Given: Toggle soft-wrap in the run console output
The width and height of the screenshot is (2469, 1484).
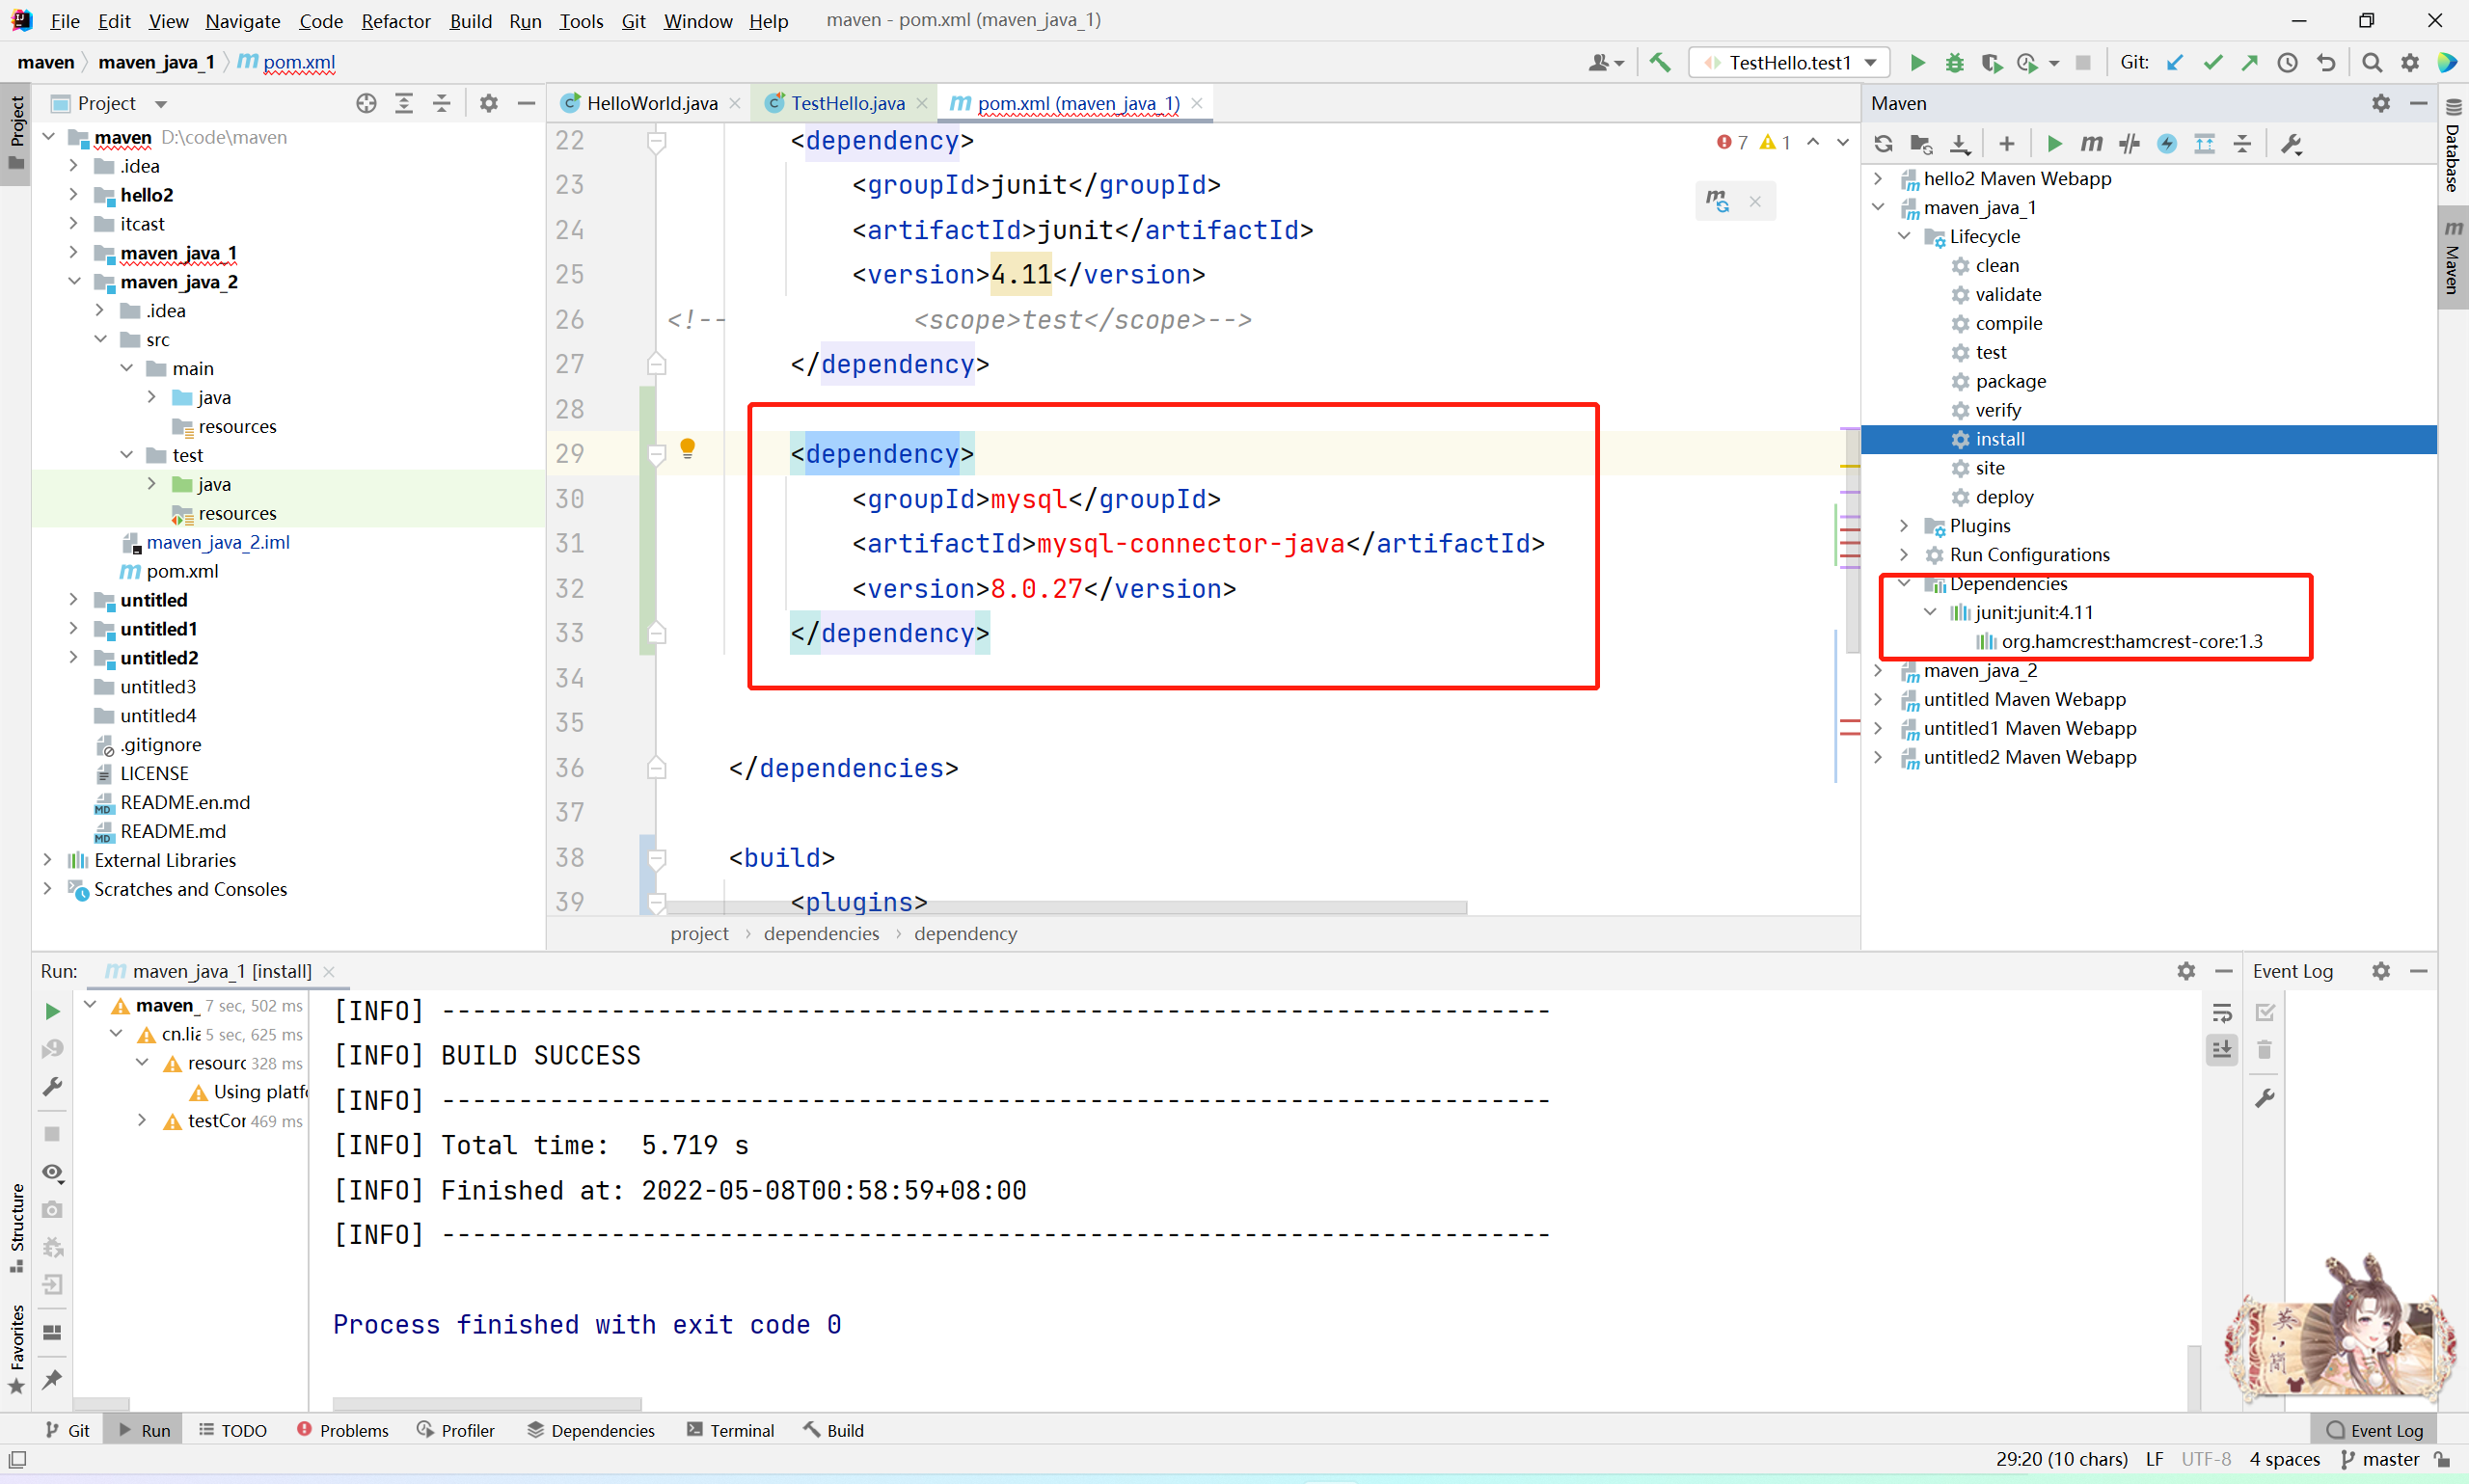Looking at the screenshot, I should pos(2222,1012).
